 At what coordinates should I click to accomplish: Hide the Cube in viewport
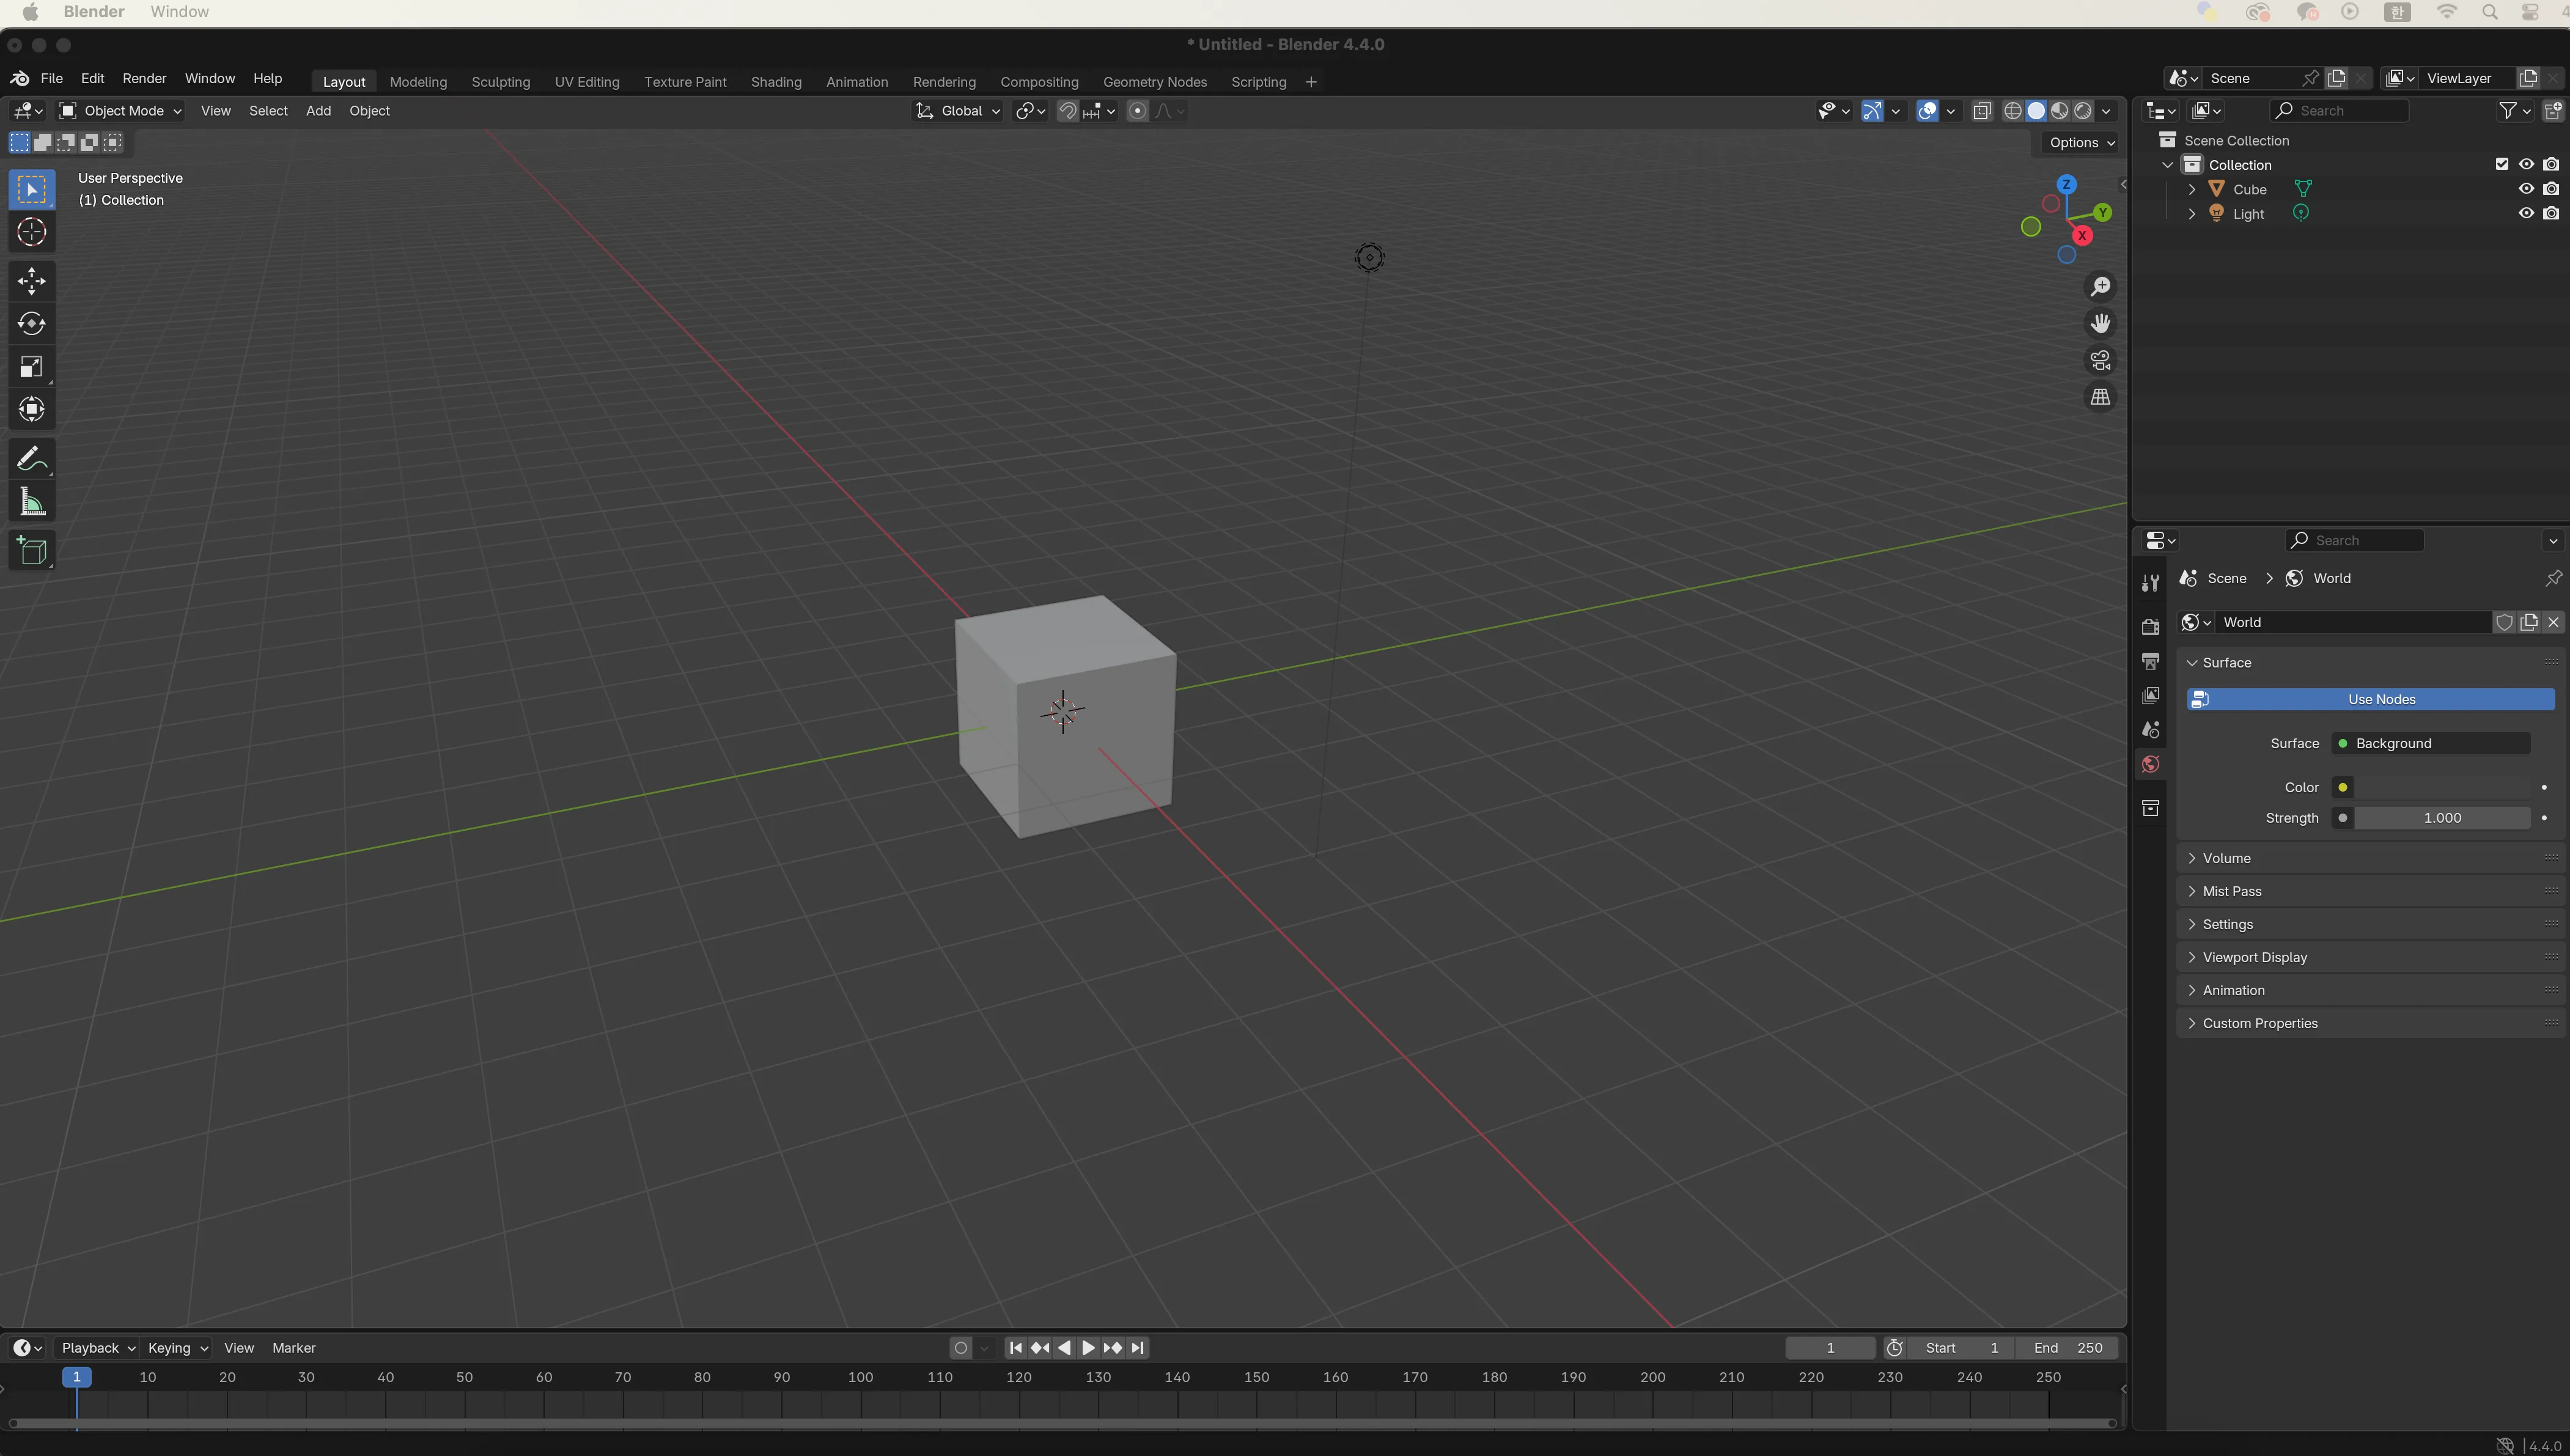click(2526, 189)
